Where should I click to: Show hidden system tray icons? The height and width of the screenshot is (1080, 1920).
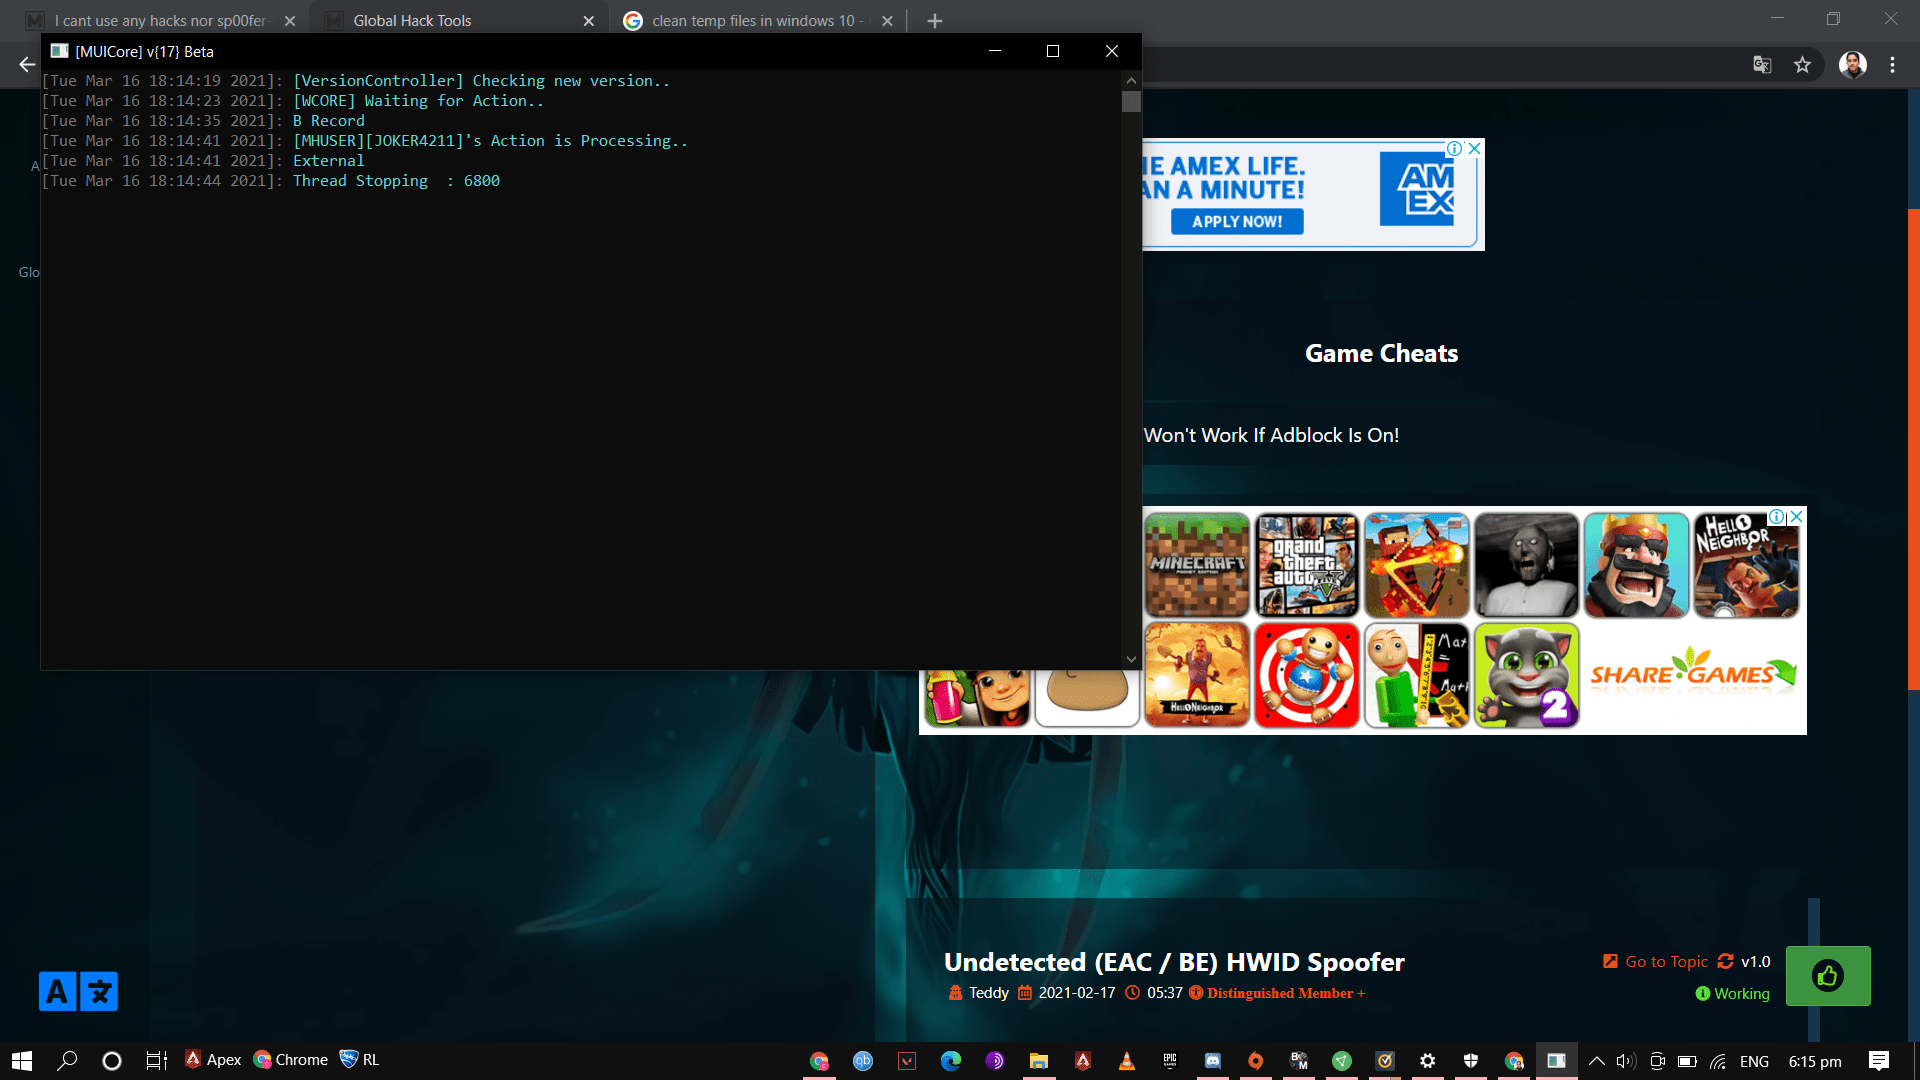click(x=1597, y=1061)
